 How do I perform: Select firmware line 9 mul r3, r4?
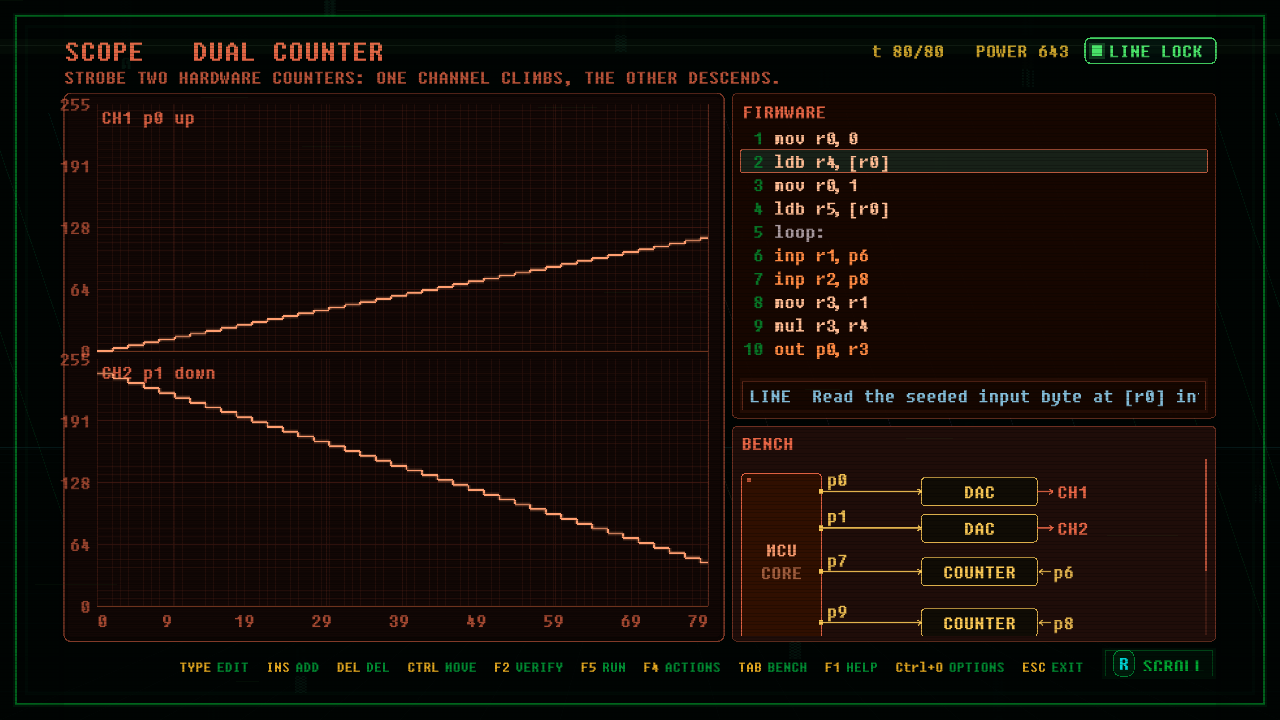click(x=973, y=326)
